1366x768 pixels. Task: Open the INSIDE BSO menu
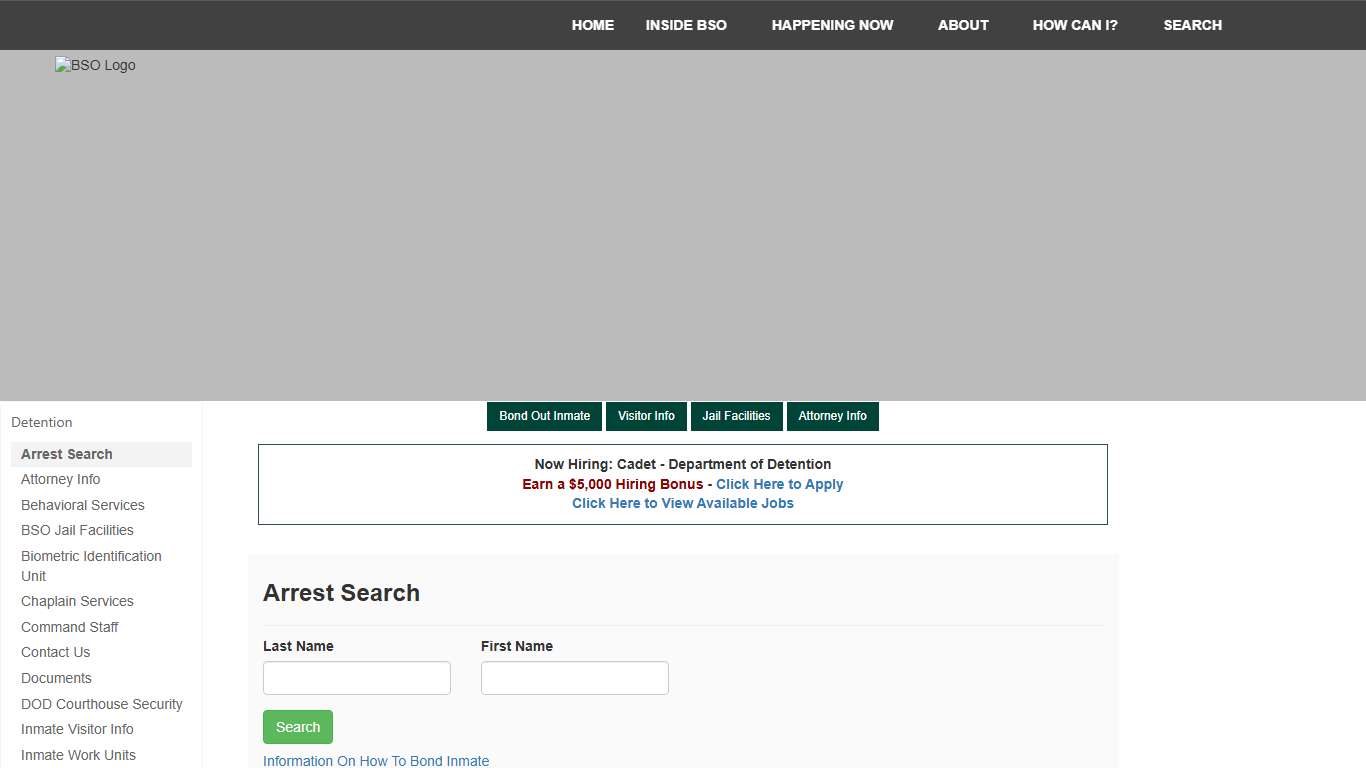(686, 25)
